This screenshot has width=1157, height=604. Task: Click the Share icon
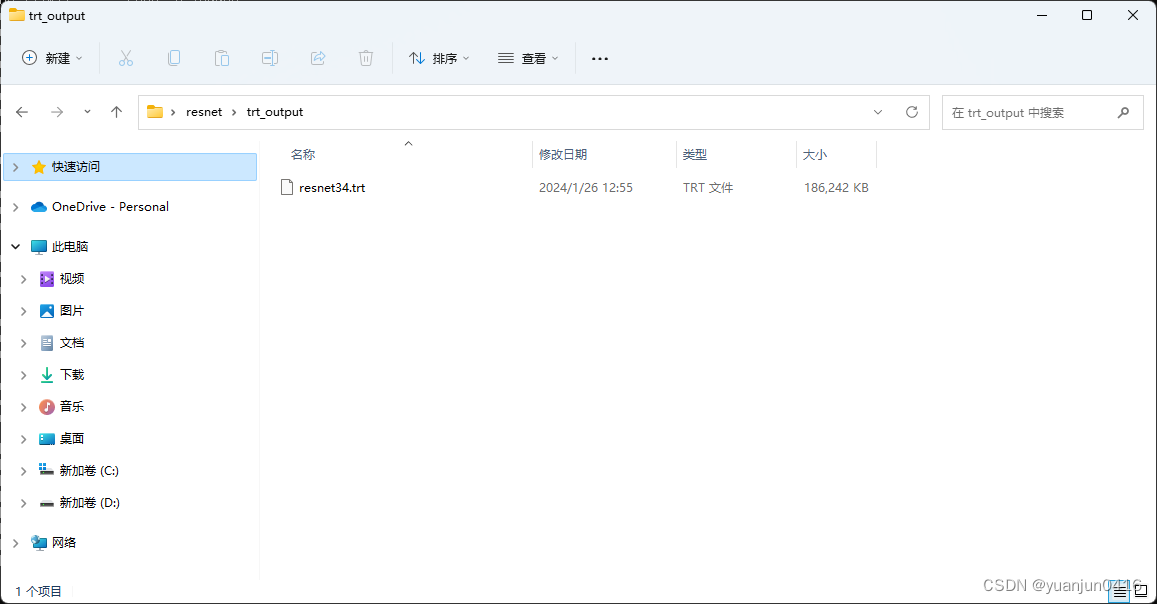tap(318, 58)
